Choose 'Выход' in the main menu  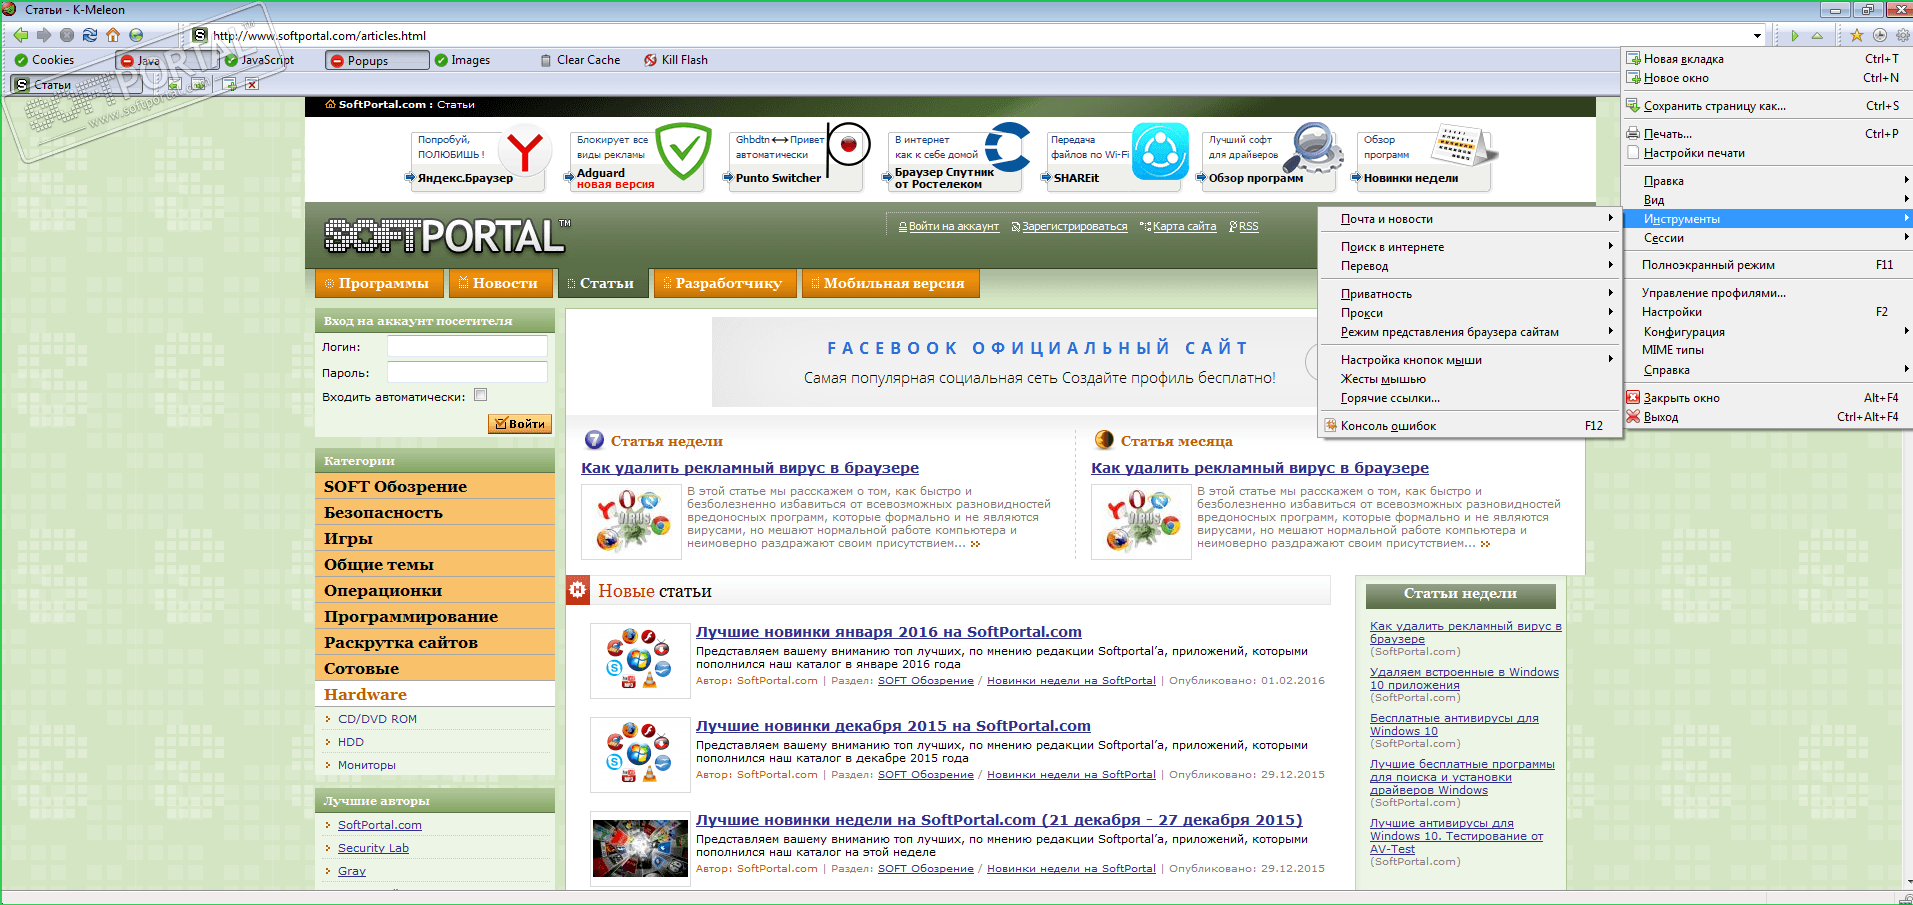(1767, 417)
